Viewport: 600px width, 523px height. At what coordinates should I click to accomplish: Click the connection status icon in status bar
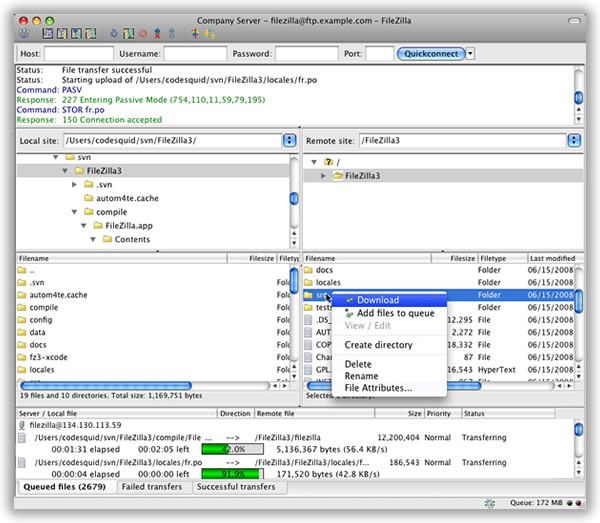pyautogui.click(x=490, y=503)
